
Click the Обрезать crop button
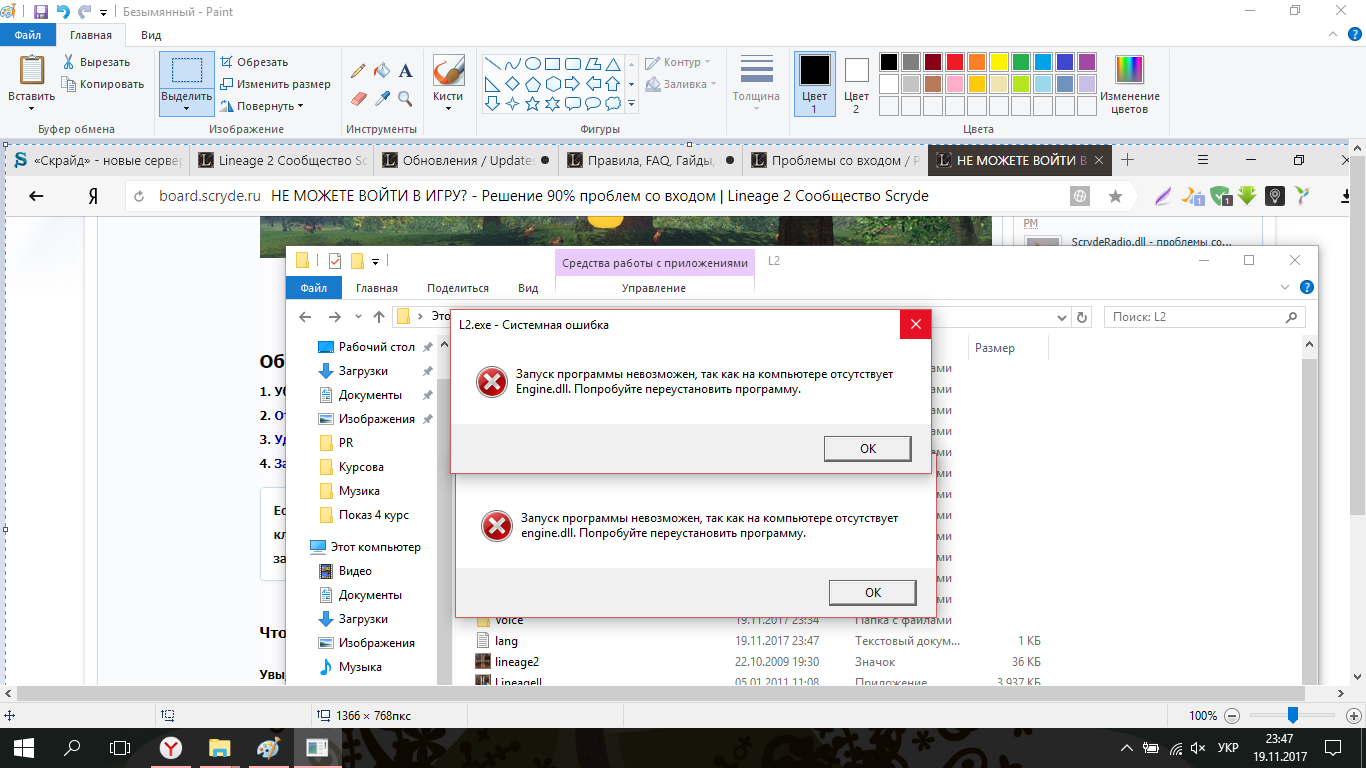254,62
